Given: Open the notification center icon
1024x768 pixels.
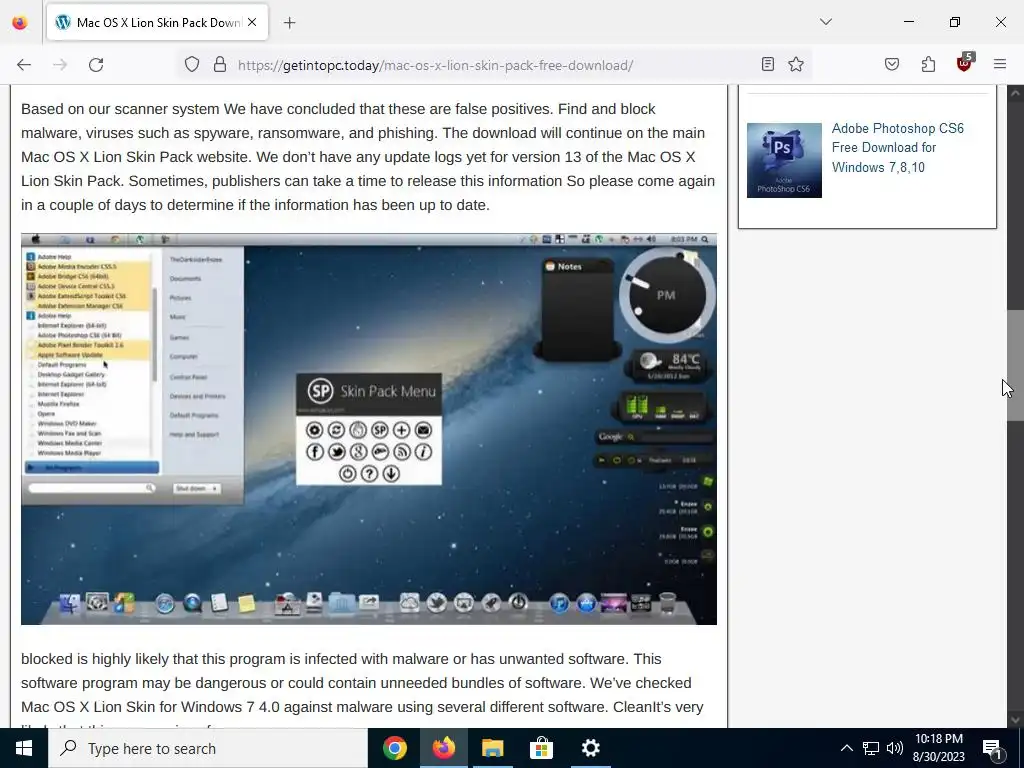Looking at the screenshot, I should coord(993,748).
